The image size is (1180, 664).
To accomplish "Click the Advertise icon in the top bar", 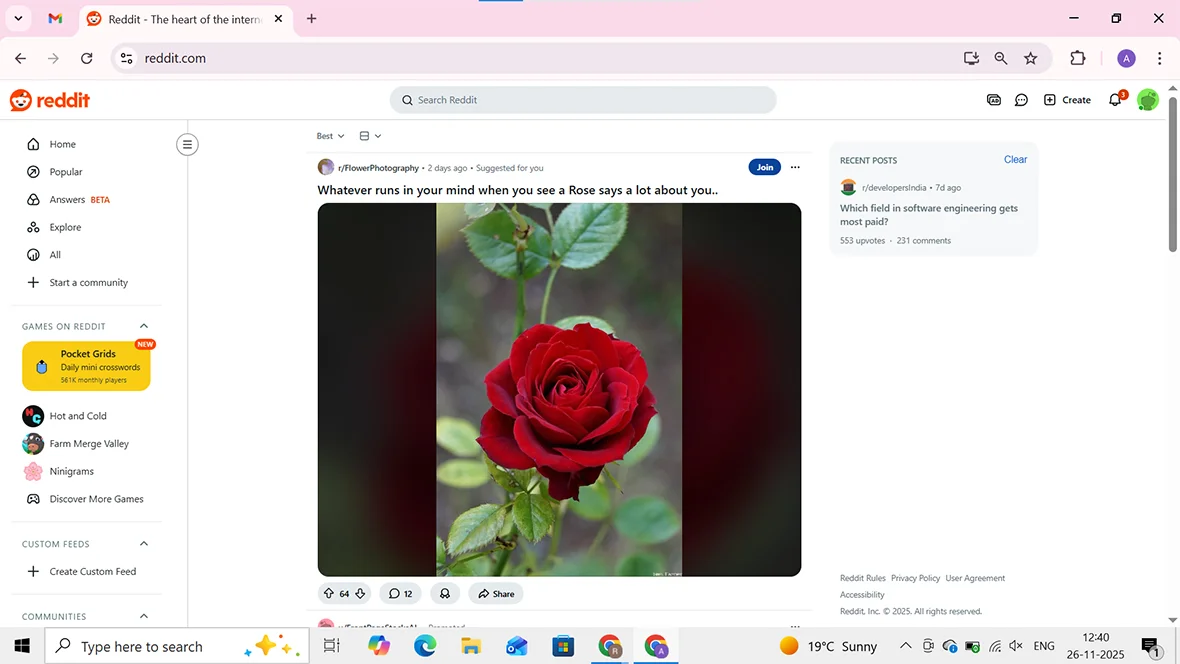I will point(993,99).
